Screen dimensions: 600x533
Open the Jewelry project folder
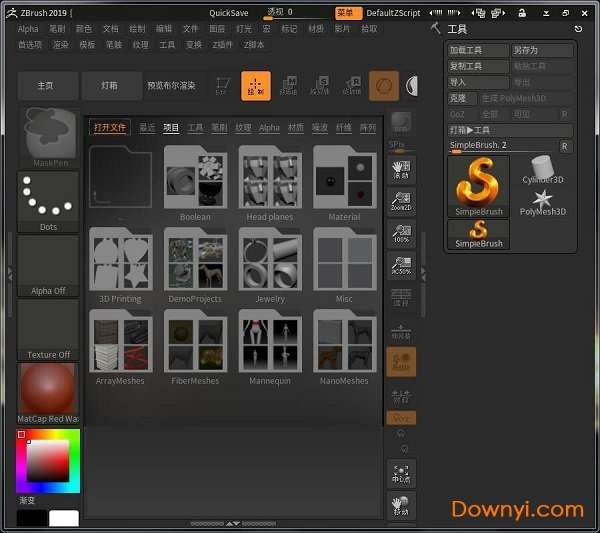[270, 264]
